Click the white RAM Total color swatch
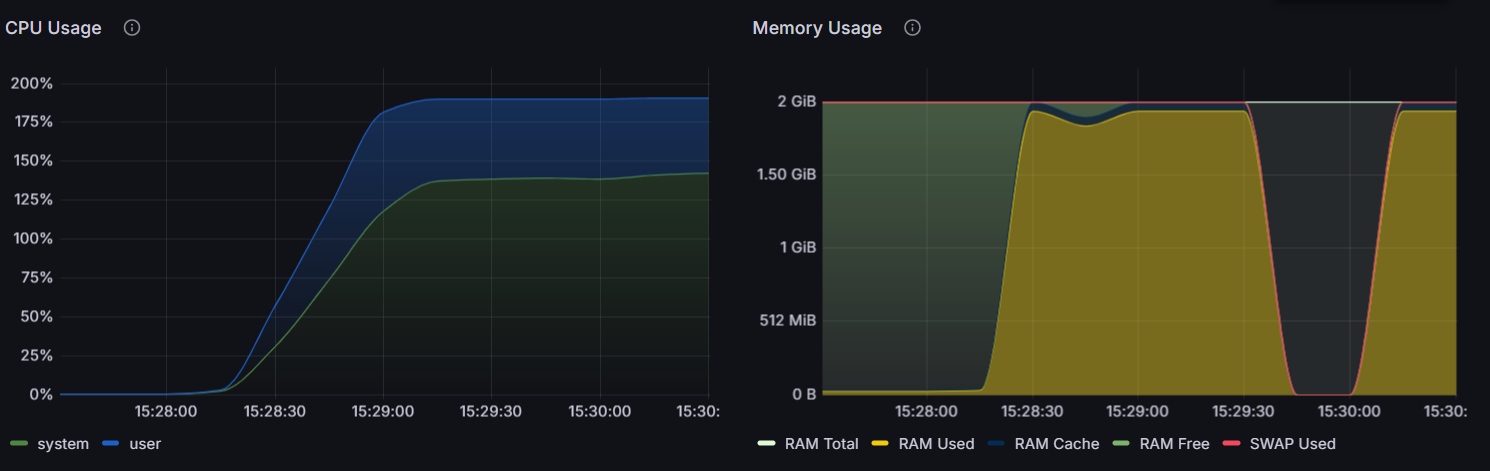Viewport: 1490px width, 471px height. 767,443
